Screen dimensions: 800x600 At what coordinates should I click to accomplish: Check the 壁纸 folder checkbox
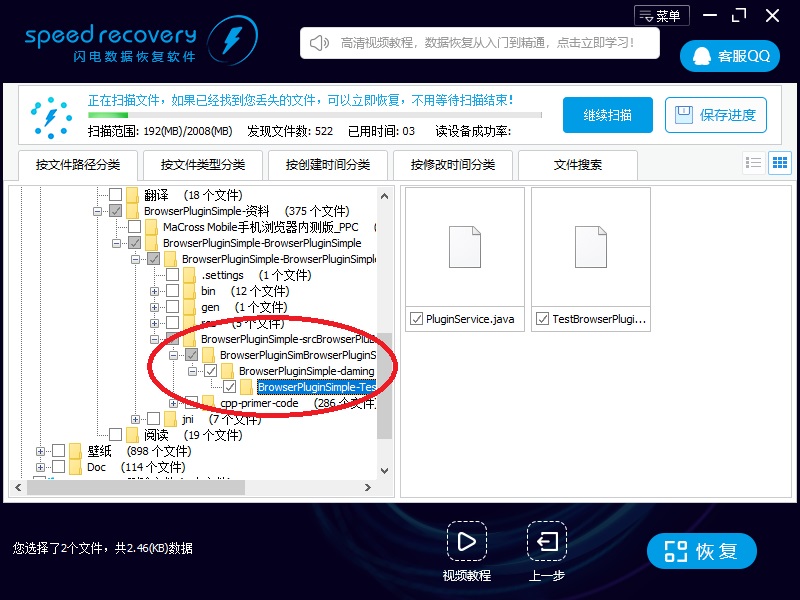[59, 451]
